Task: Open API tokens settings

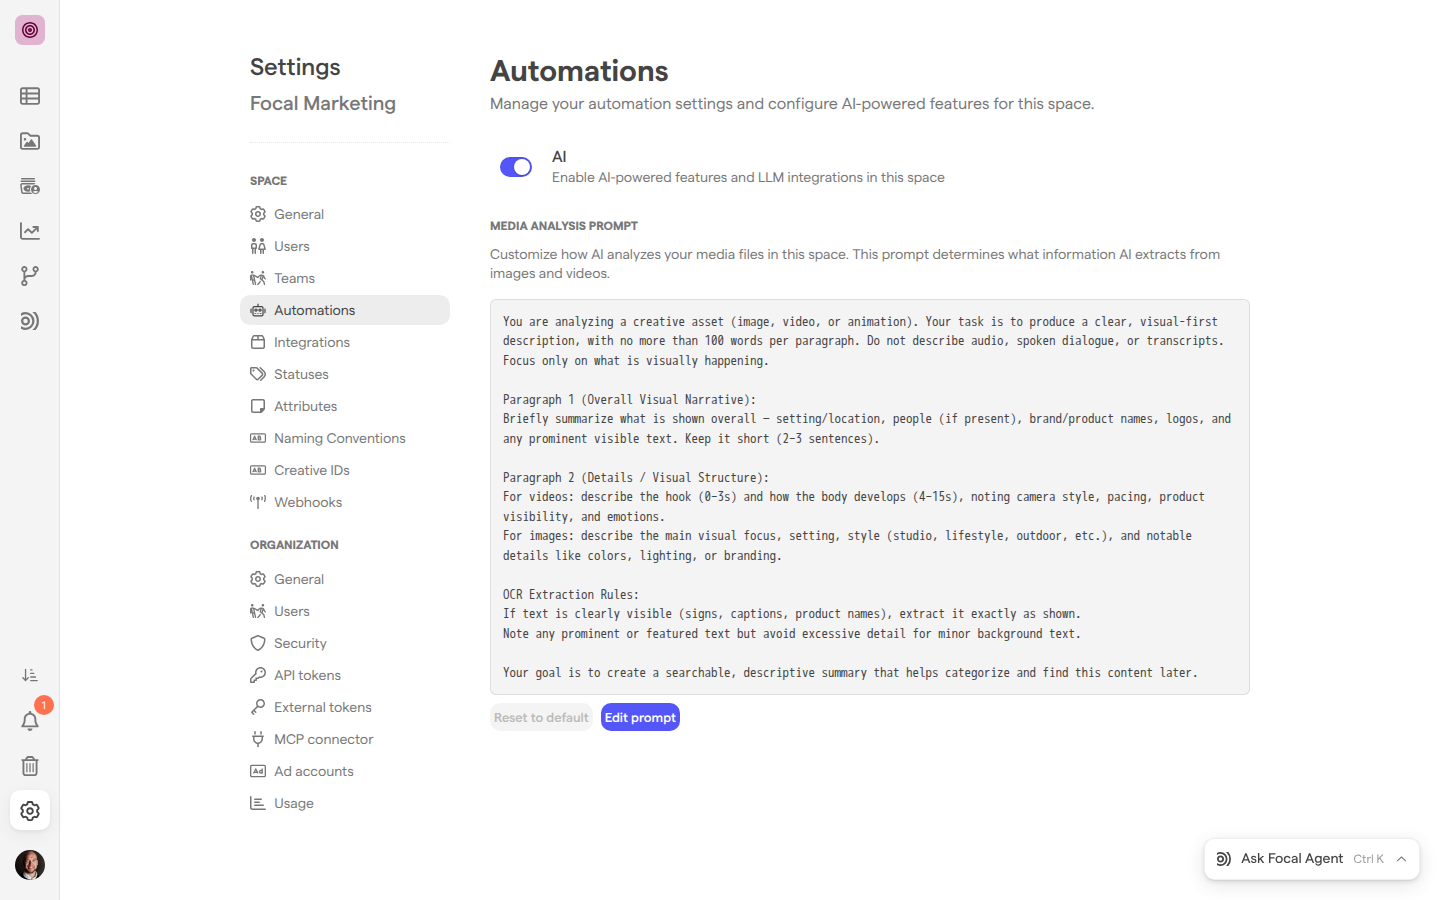Action: pyautogui.click(x=345, y=675)
